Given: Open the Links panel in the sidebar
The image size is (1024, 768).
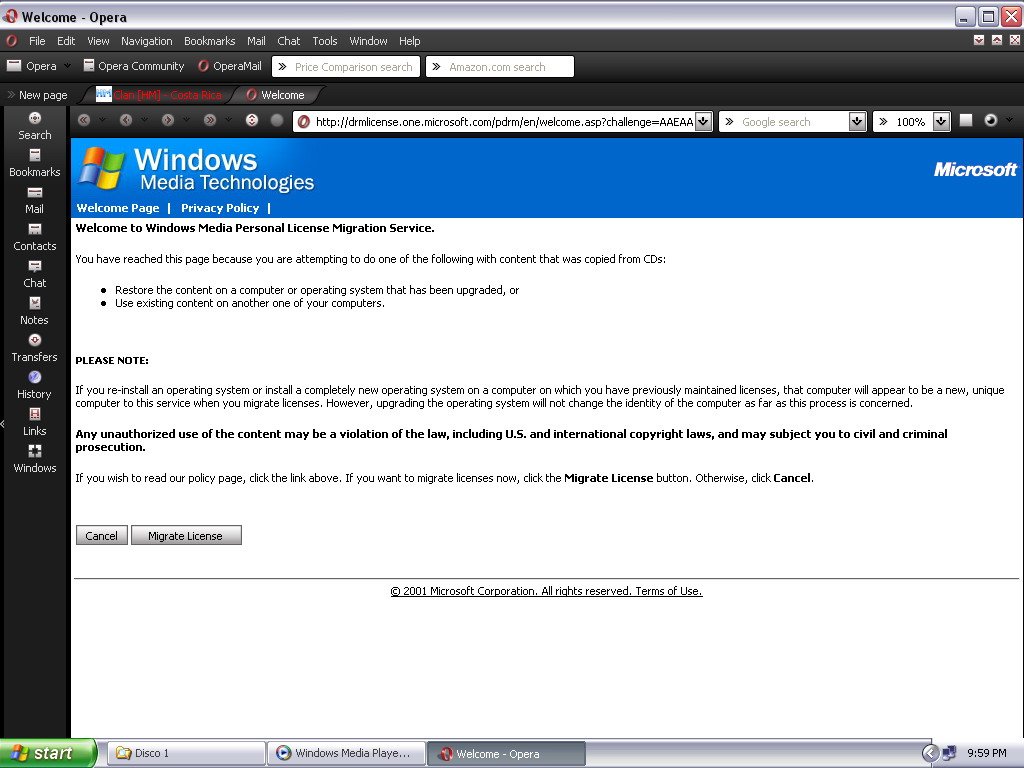Looking at the screenshot, I should coord(35,423).
